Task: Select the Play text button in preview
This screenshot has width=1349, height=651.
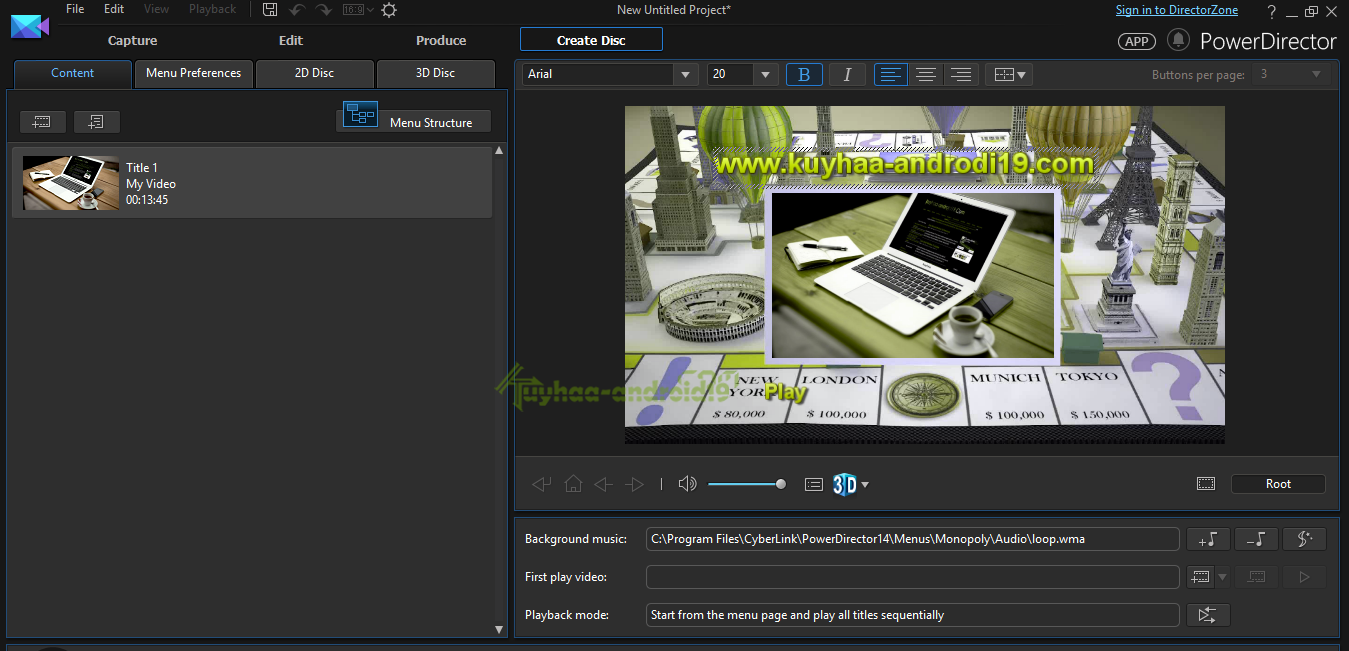Action: pos(785,392)
